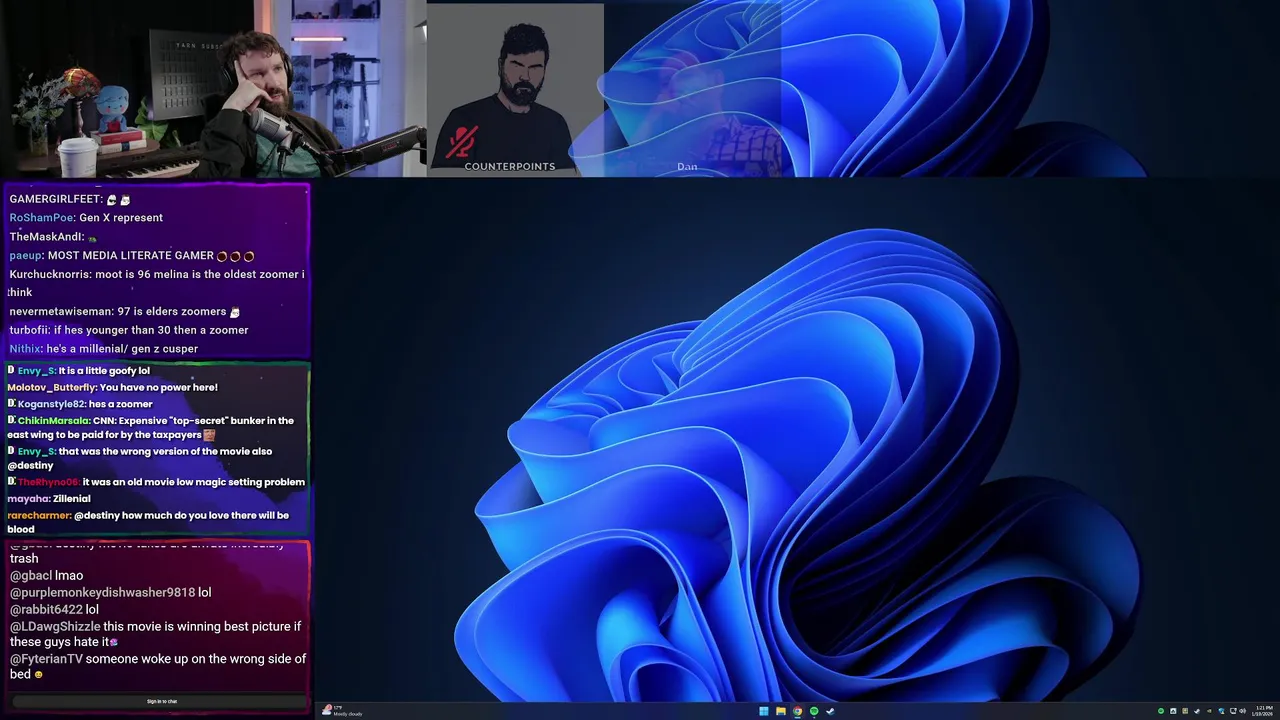1280x720 pixels.
Task: Open File Explorer from the taskbar
Action: (780, 711)
